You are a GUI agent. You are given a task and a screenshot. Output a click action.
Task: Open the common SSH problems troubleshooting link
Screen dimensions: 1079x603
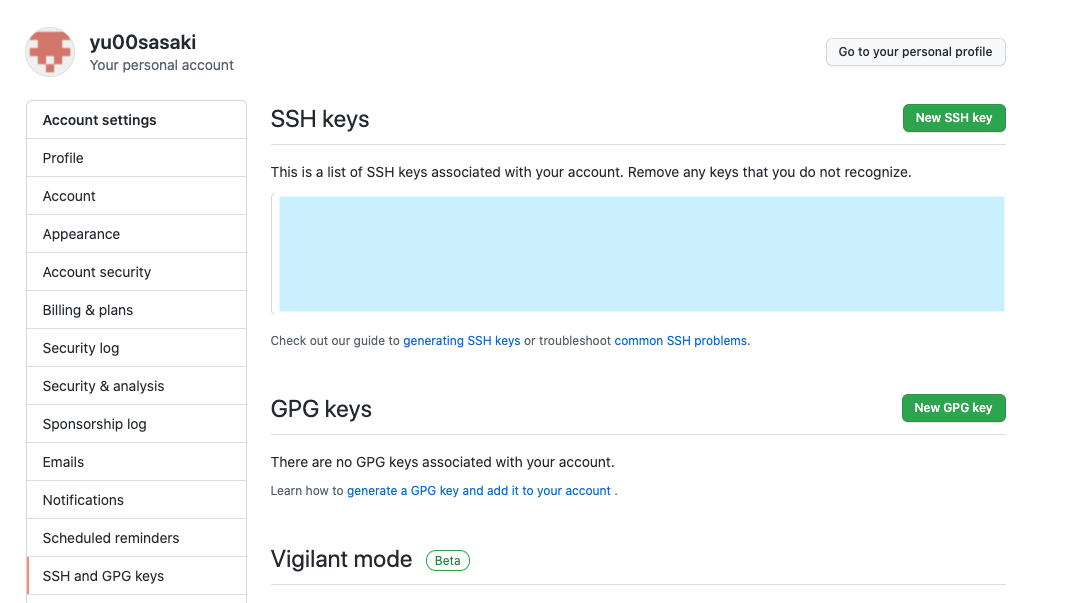pyautogui.click(x=681, y=340)
